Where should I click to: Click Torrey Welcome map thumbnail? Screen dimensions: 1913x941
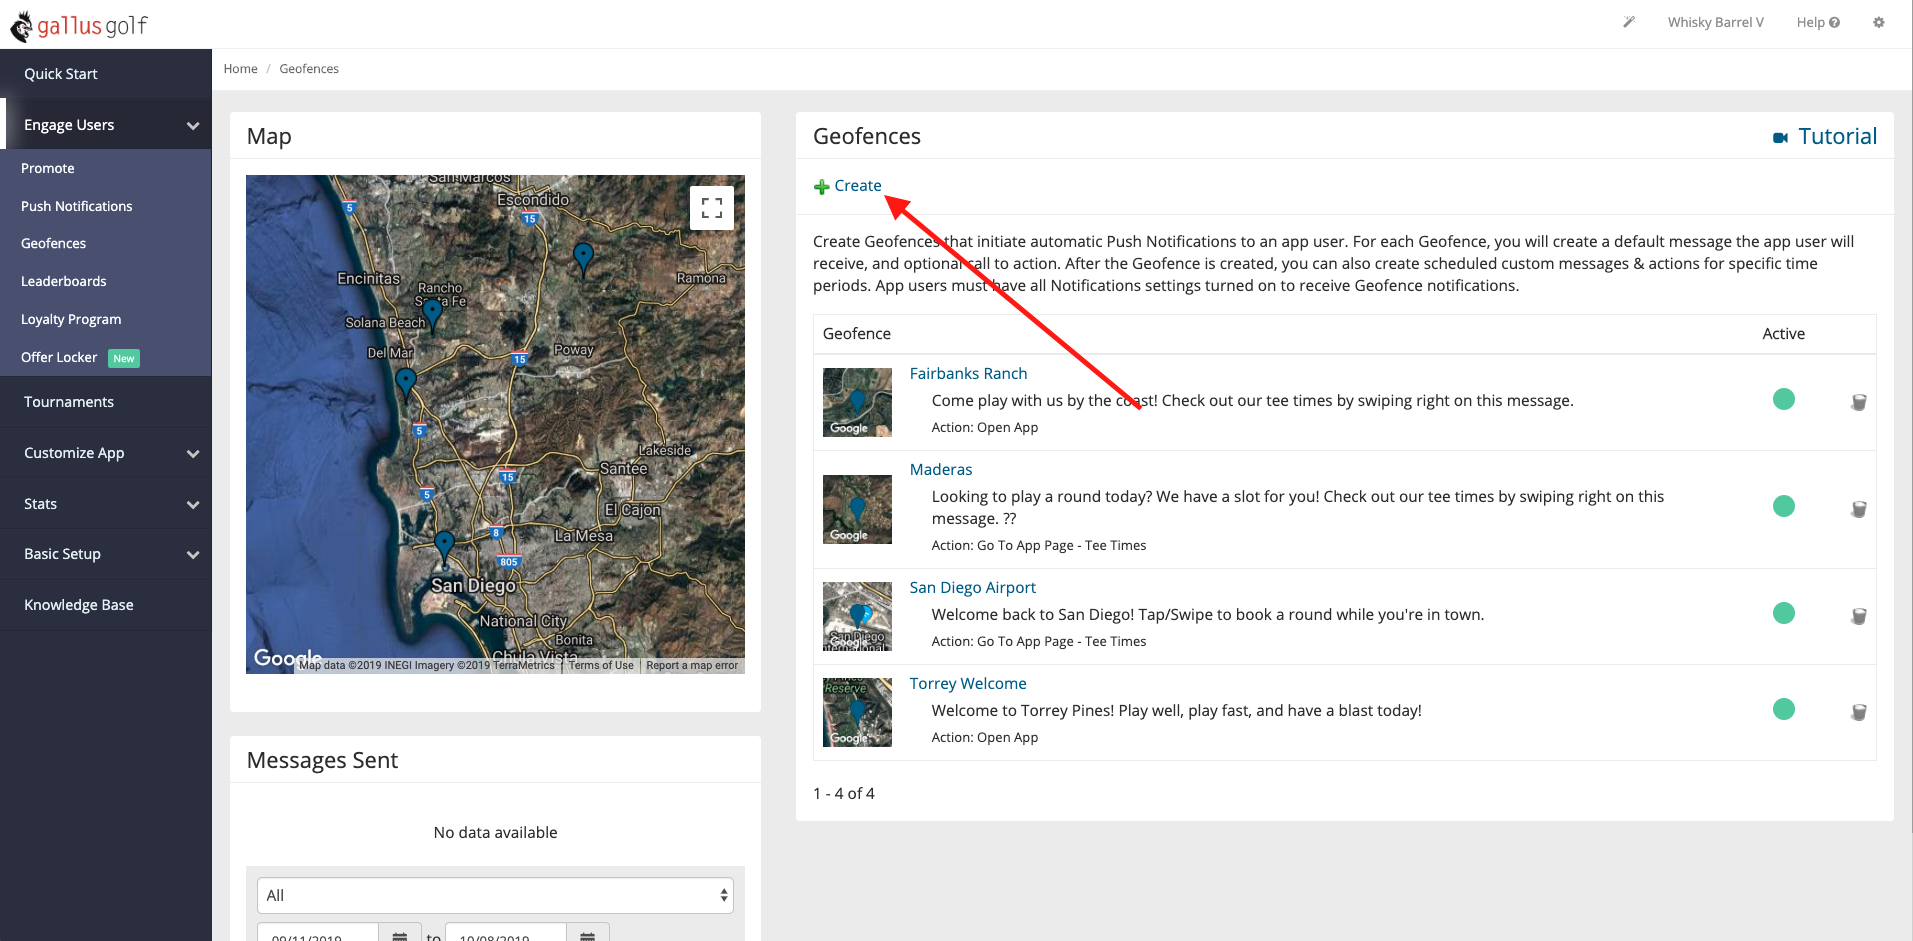point(857,712)
